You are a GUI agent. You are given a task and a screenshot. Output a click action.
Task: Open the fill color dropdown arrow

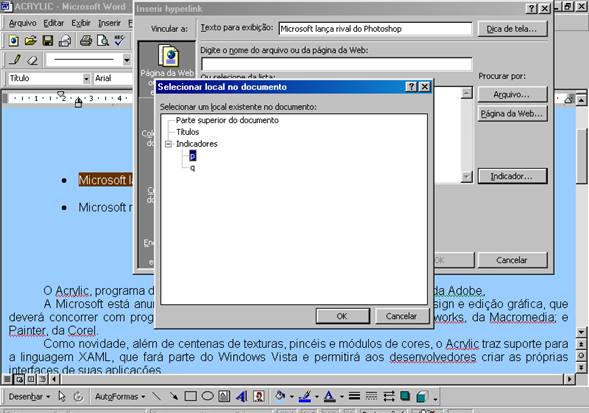point(291,396)
